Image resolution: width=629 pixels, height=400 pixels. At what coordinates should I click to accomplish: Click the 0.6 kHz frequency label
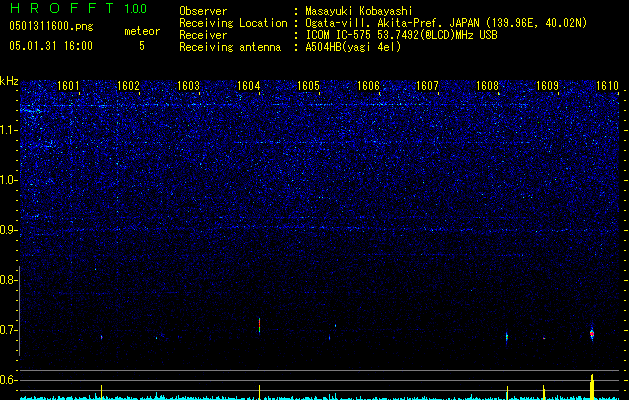[x=9, y=380]
